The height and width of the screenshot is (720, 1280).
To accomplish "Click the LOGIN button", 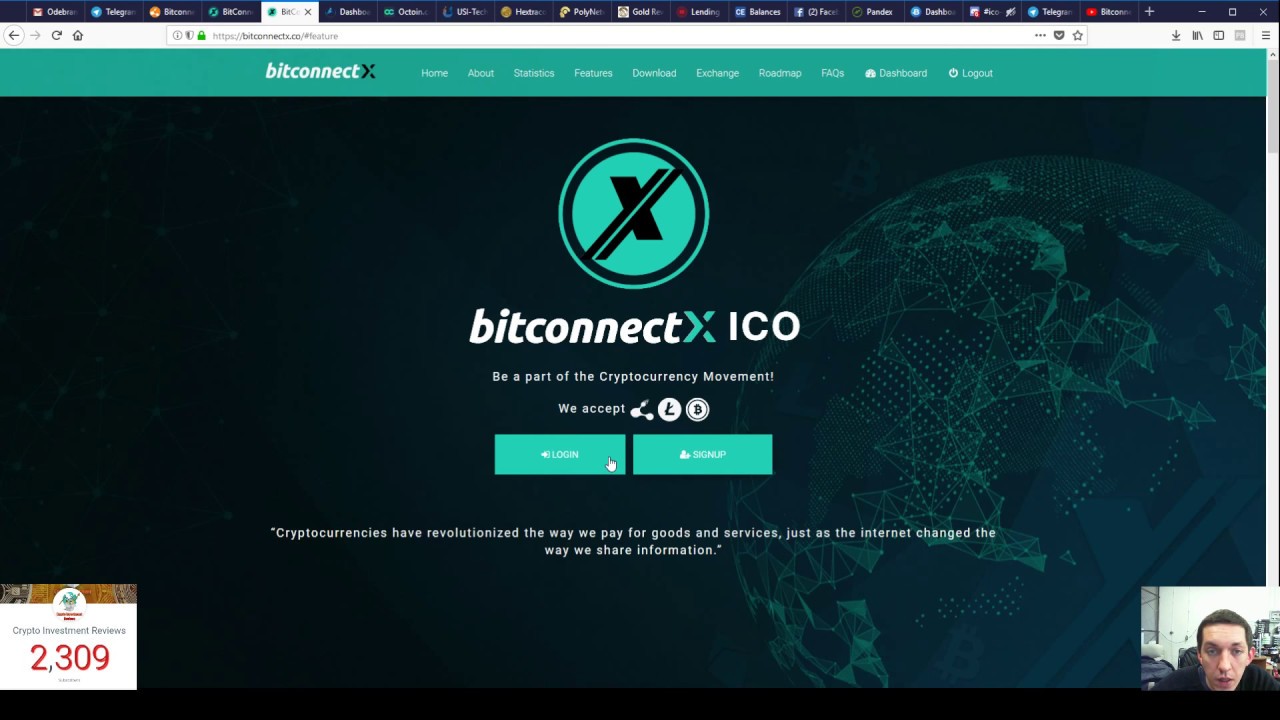I will coord(560,454).
